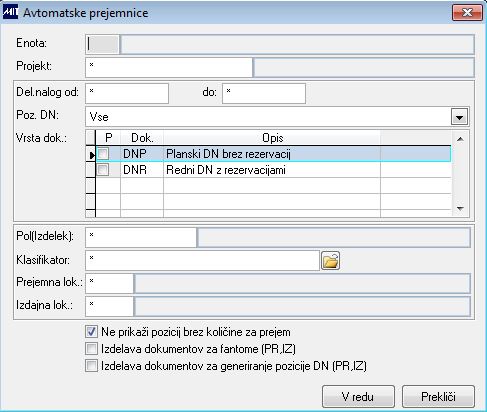Select the DNP row indicator arrow
Viewport: 487px width, 412px height.
coord(91,154)
